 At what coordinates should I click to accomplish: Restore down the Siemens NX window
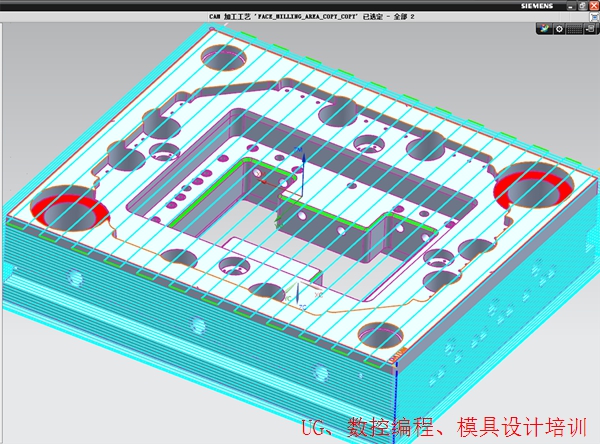(x=580, y=5)
